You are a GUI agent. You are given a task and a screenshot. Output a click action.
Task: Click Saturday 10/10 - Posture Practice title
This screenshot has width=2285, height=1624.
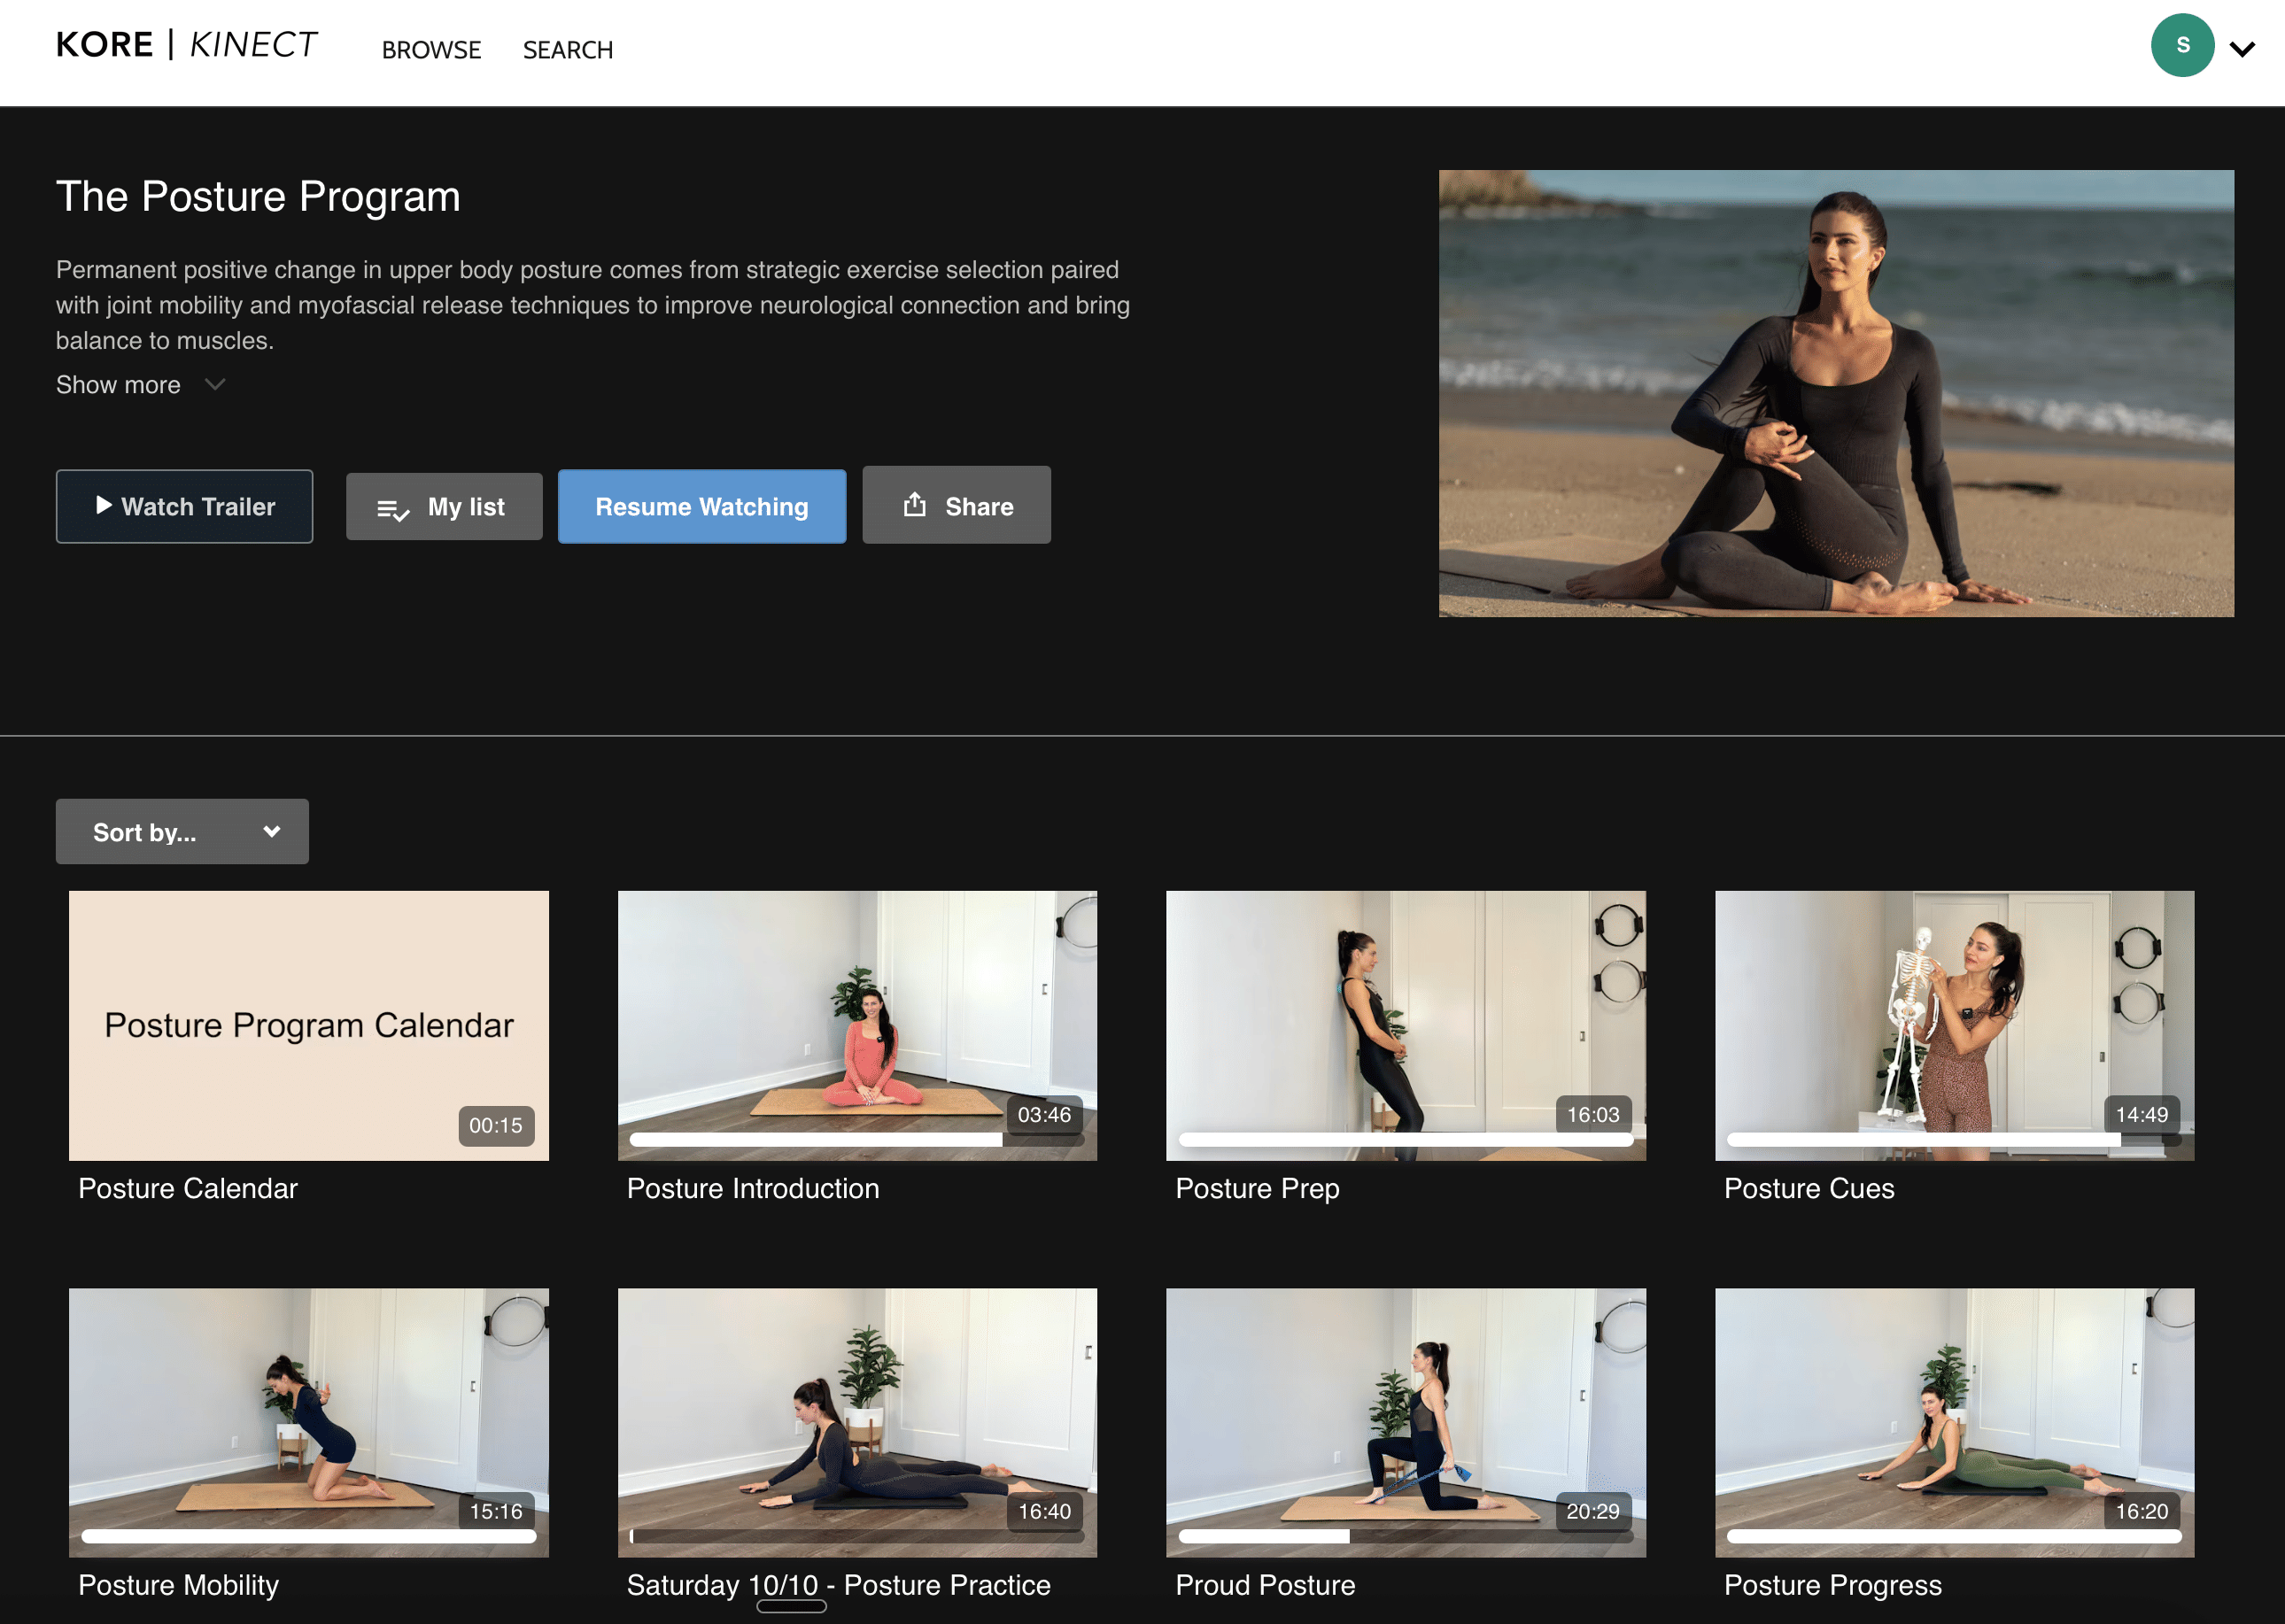(838, 1585)
